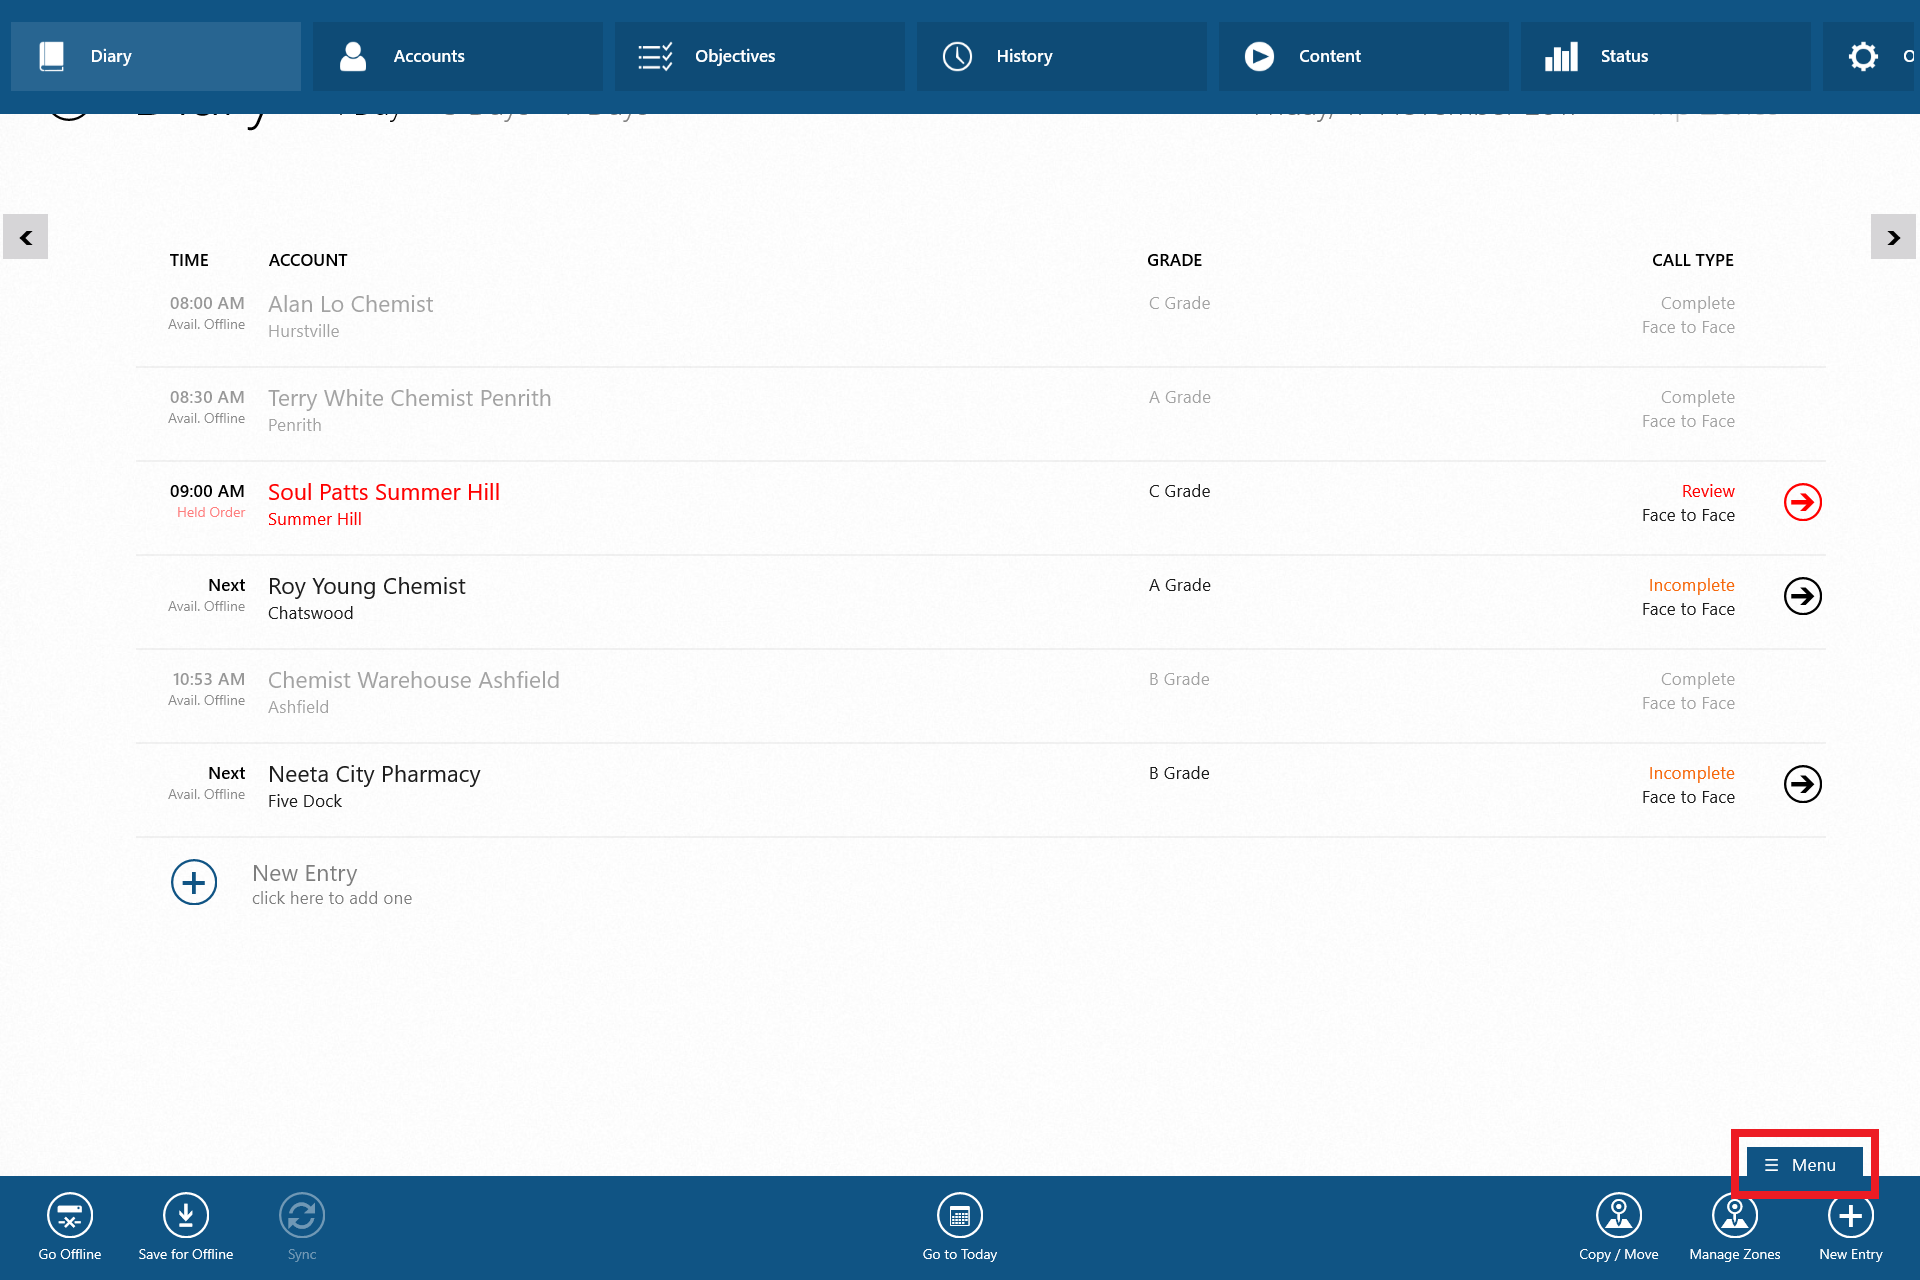Click the Go to Today calendar icon

coord(959,1216)
